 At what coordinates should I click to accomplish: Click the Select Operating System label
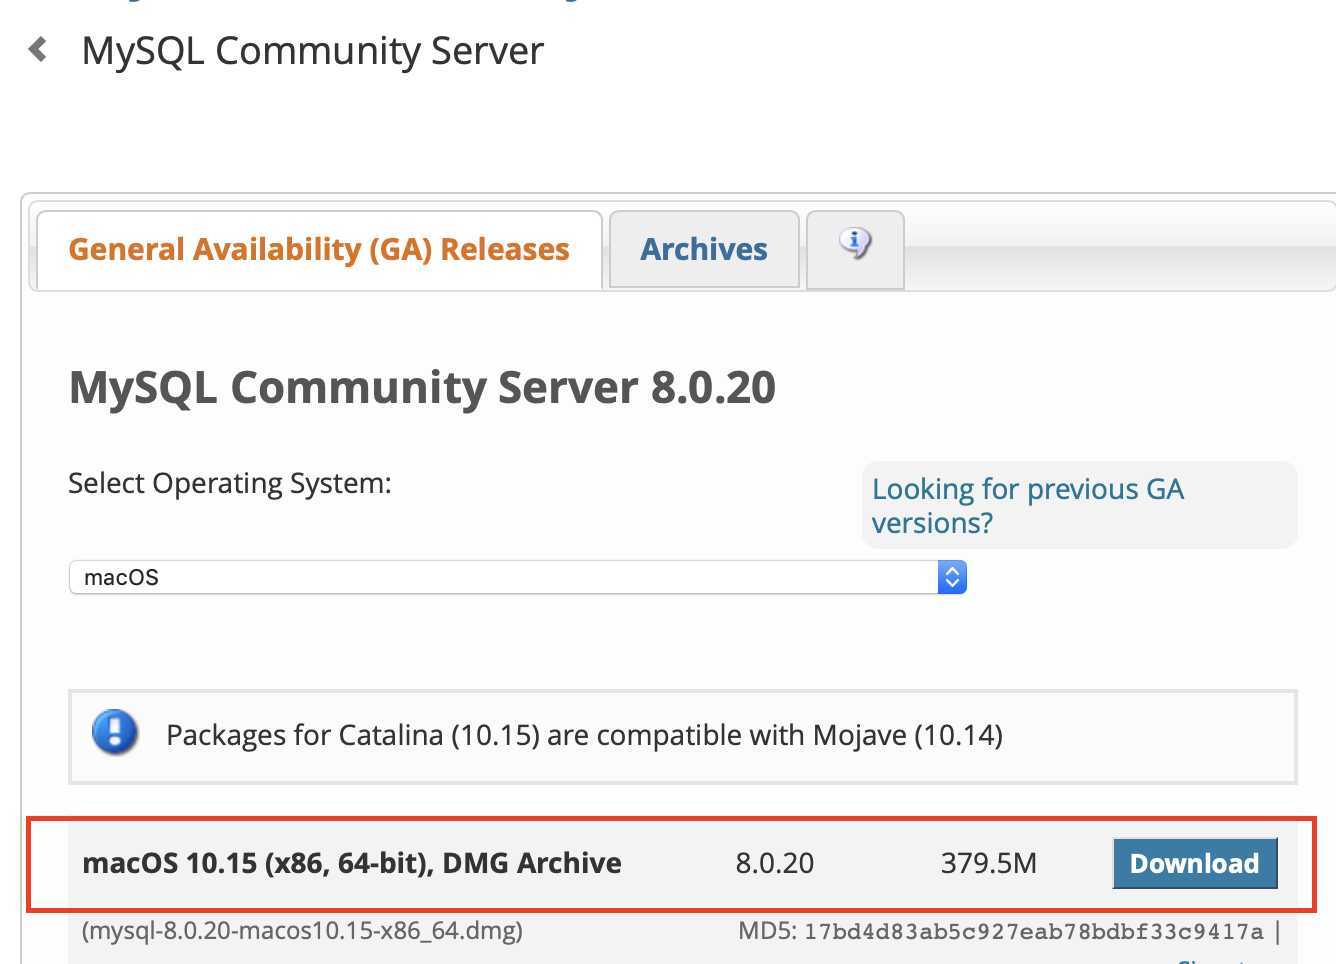tap(230, 483)
